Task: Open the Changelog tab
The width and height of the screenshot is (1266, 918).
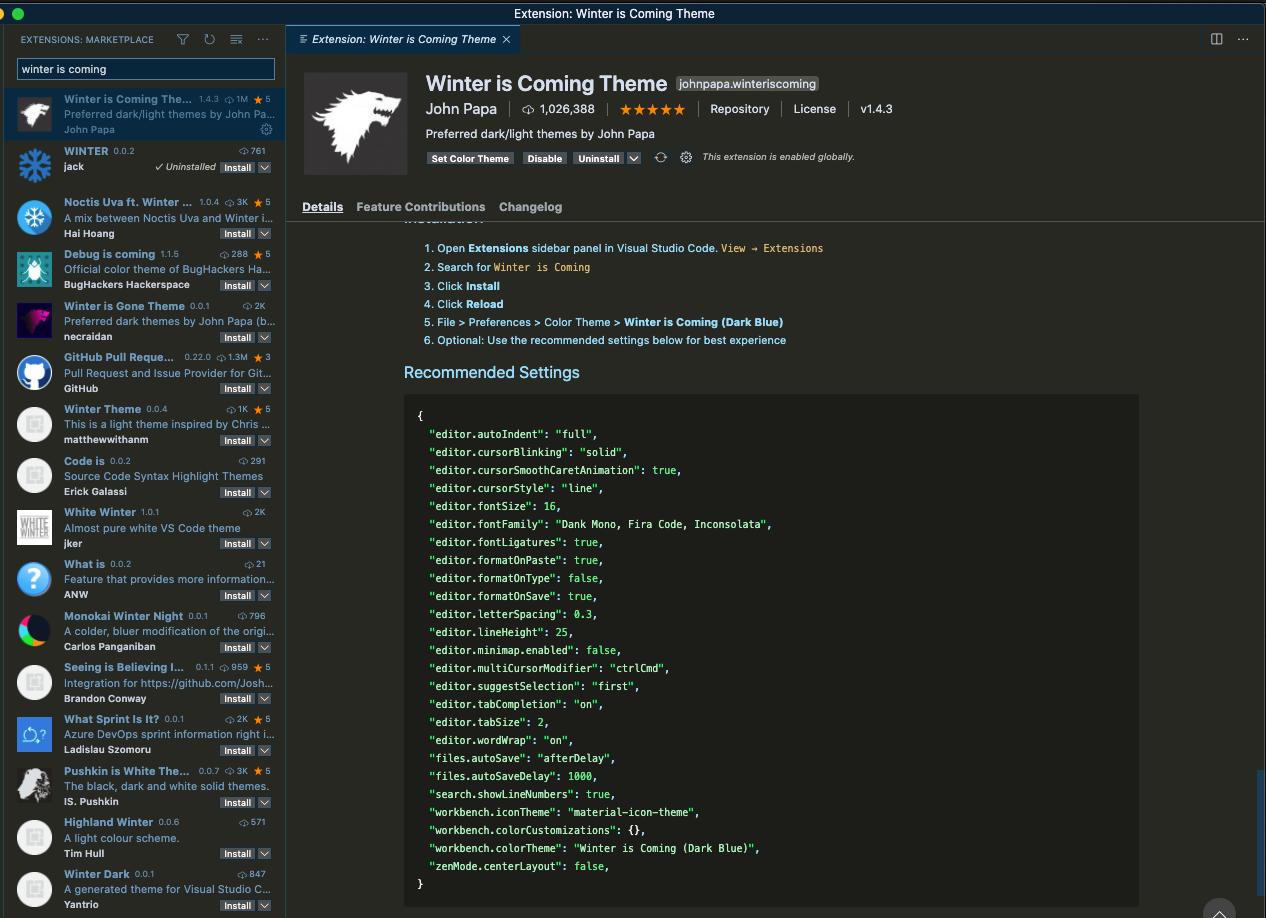Action: tap(530, 207)
